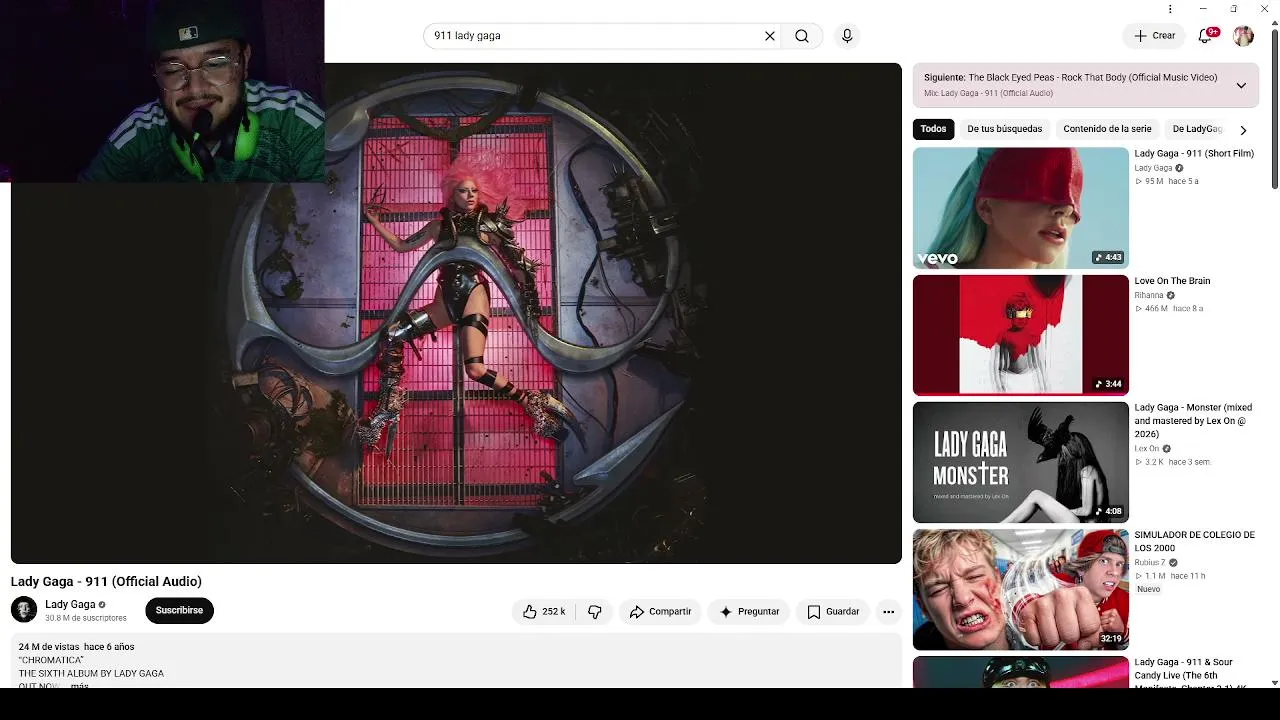Start voice search with the microphone icon
Screen dimensions: 1280x720
coord(847,36)
